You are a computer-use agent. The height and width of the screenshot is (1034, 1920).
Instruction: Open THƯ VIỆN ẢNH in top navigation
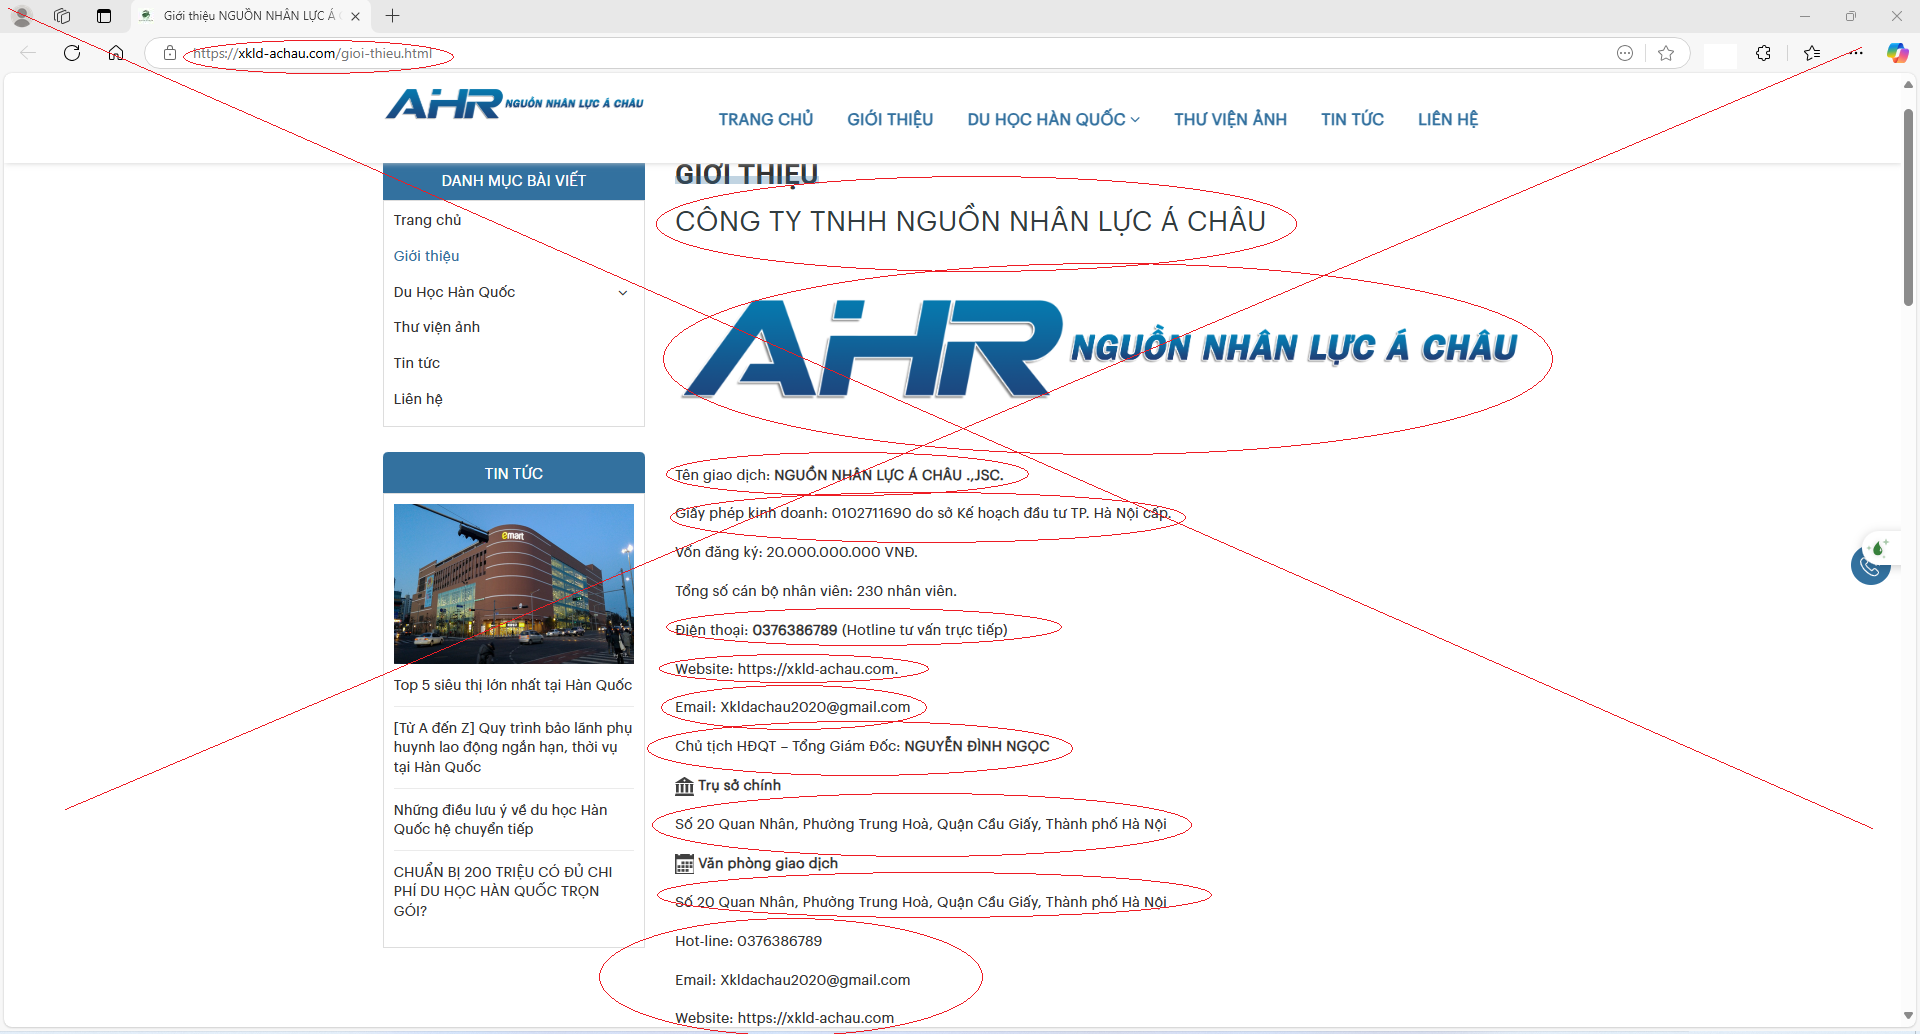[x=1230, y=119]
